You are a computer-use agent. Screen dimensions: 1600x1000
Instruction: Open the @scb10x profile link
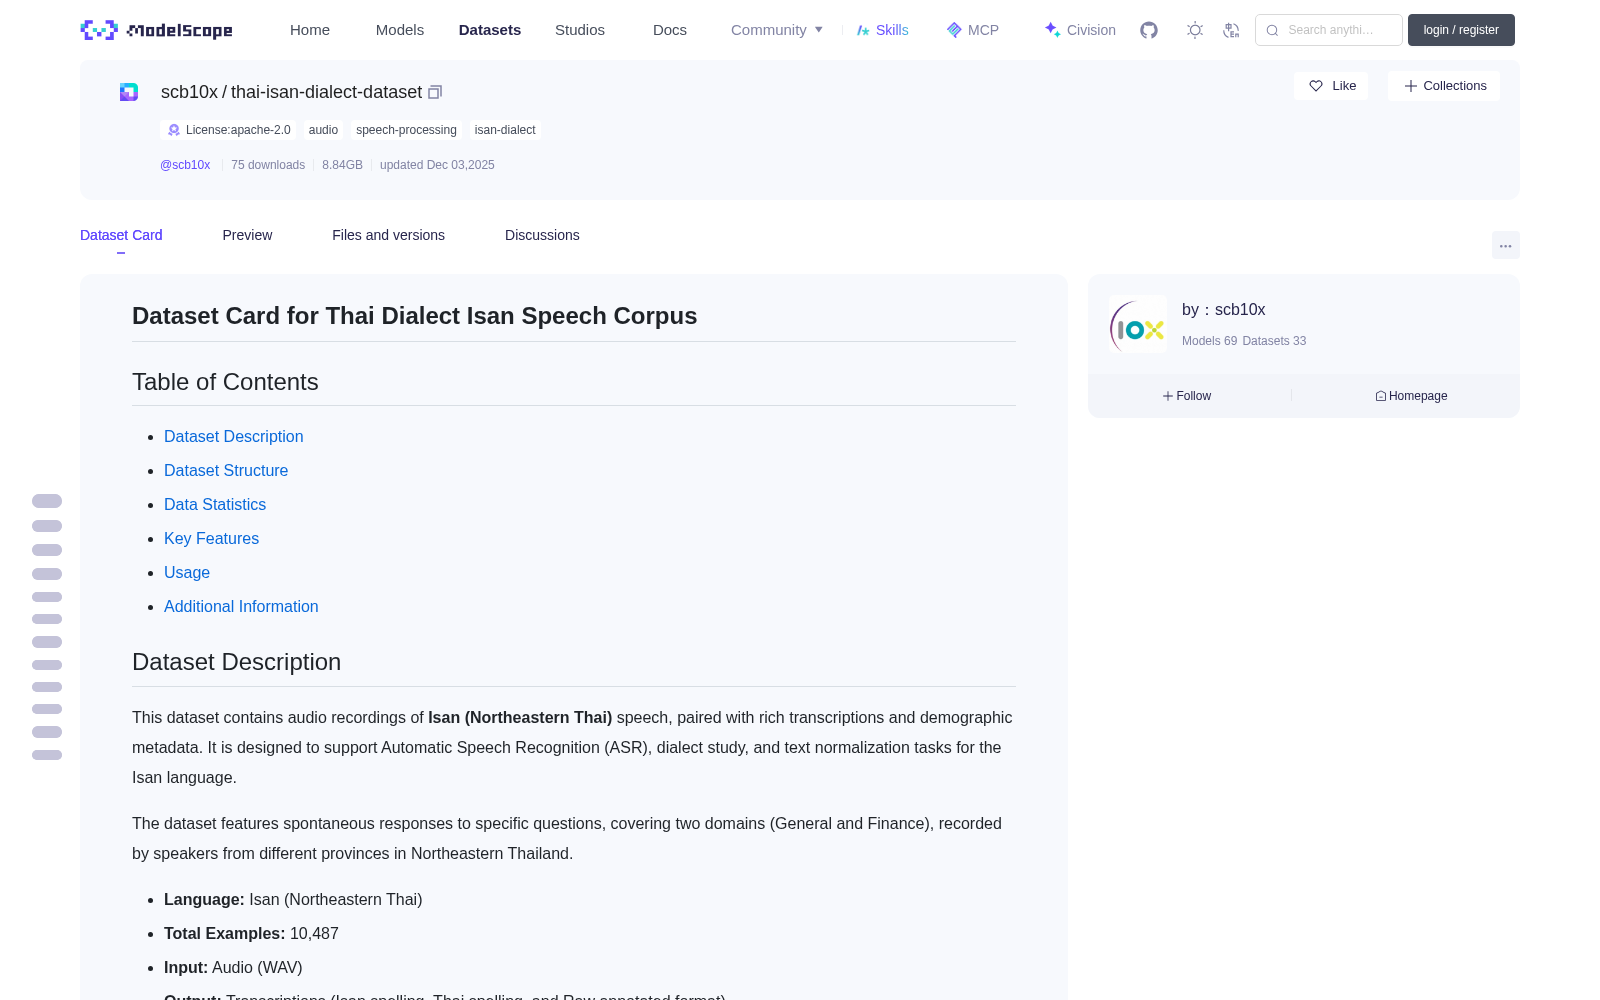pyautogui.click(x=185, y=165)
